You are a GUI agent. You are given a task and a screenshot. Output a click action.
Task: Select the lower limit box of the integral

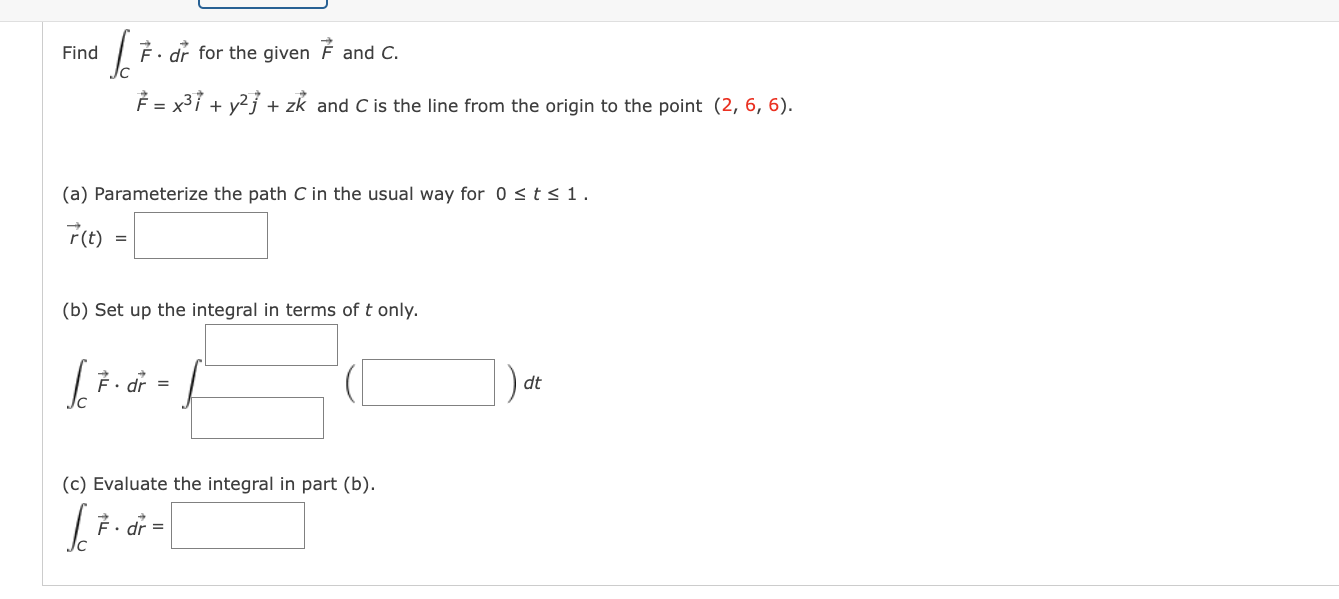257,417
